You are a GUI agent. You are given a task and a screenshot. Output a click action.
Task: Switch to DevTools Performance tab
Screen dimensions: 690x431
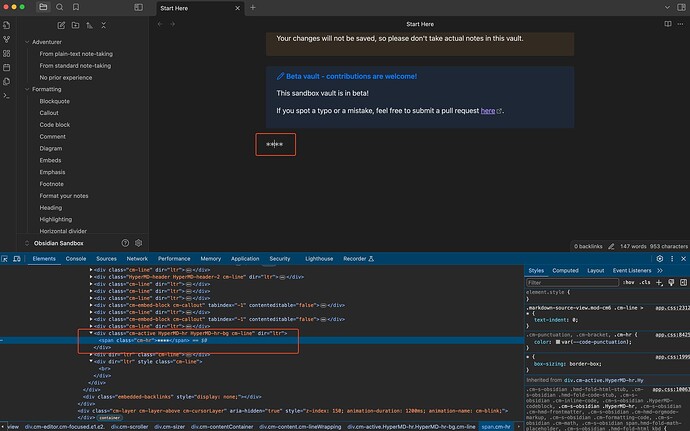click(174, 259)
